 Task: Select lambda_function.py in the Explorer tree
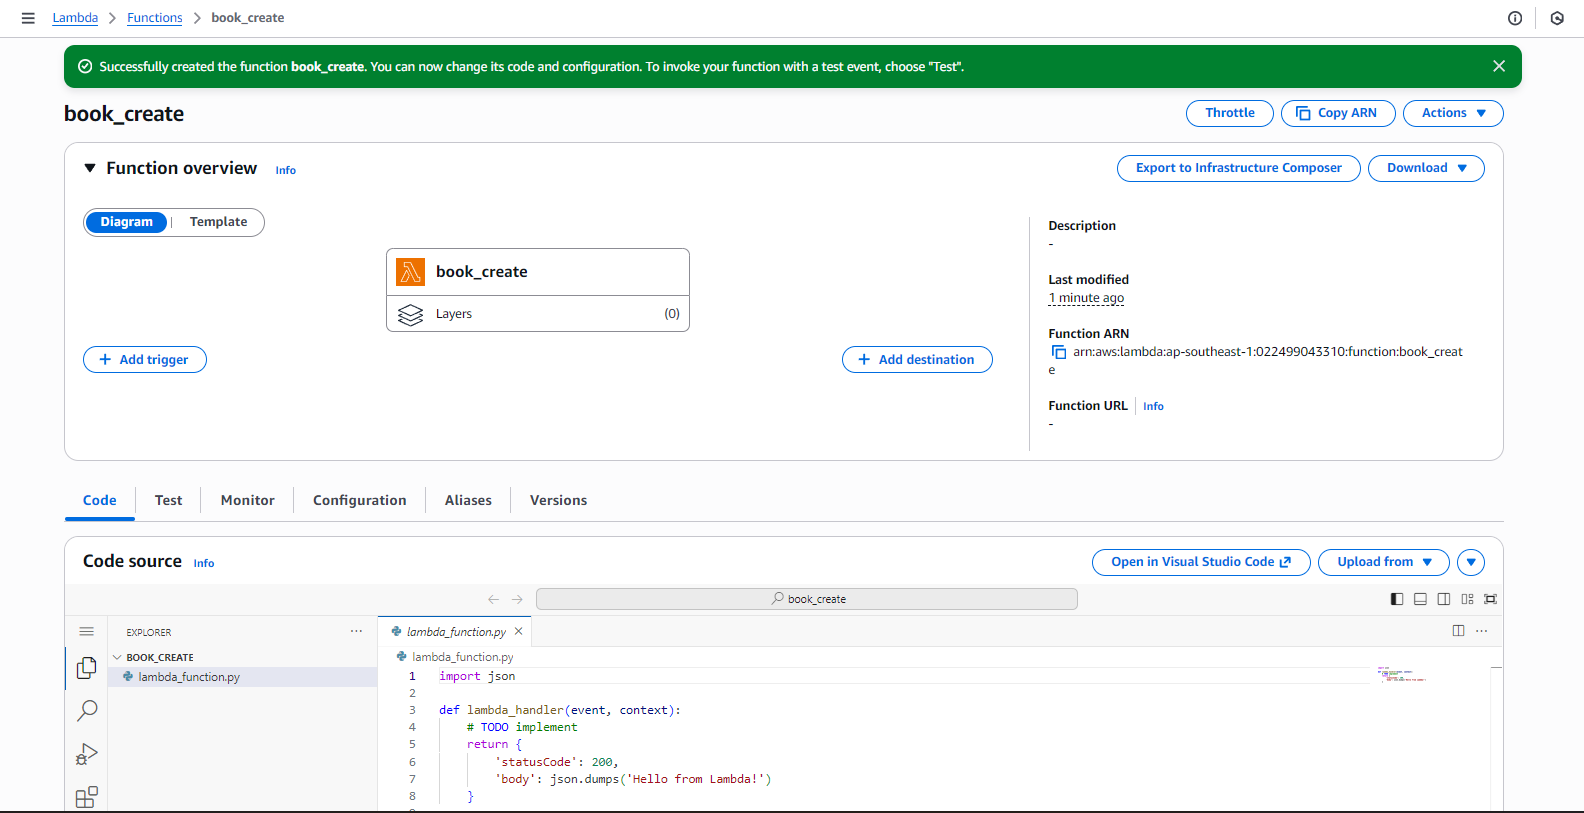[242, 677]
